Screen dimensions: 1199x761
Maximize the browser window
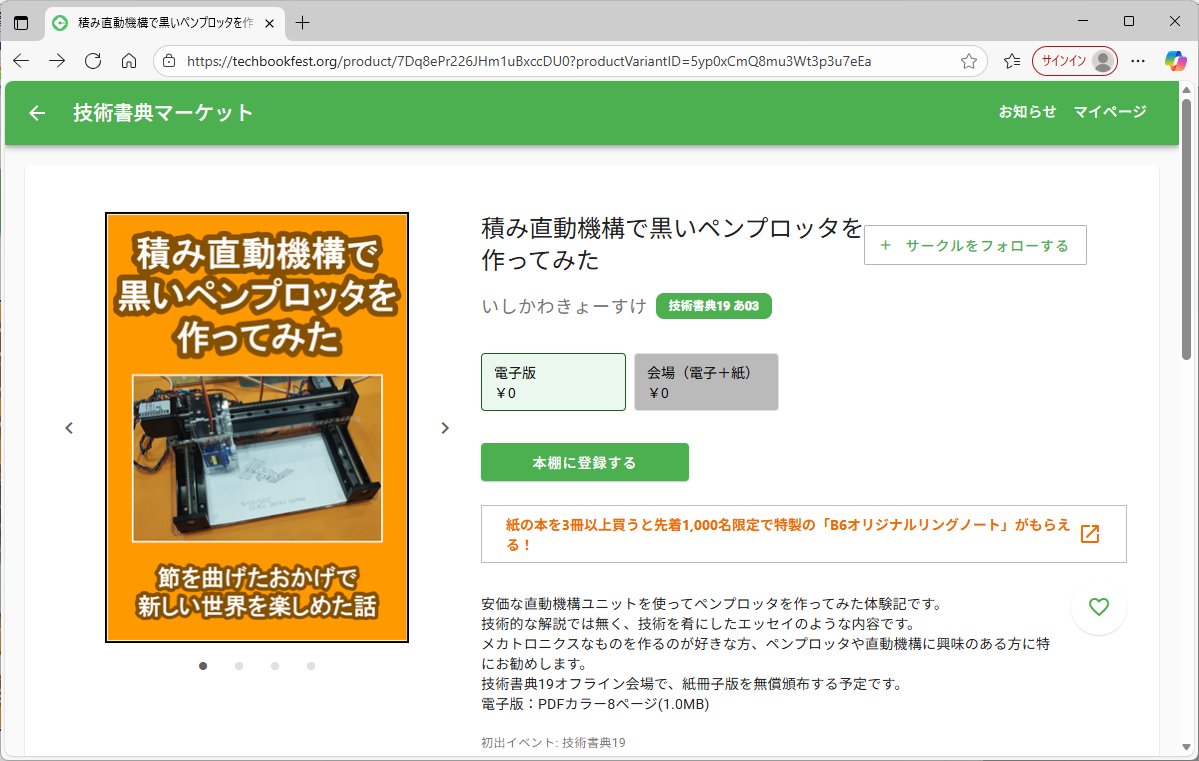pos(1129,21)
